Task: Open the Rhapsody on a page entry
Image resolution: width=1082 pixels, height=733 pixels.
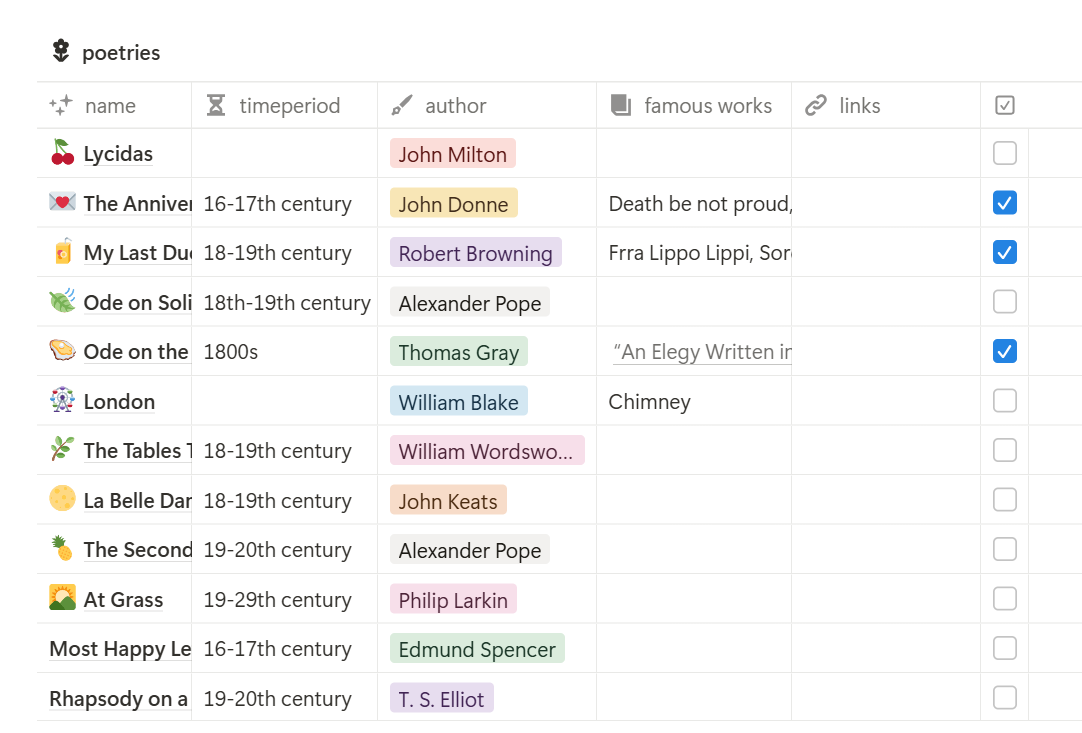Action: tap(119, 699)
